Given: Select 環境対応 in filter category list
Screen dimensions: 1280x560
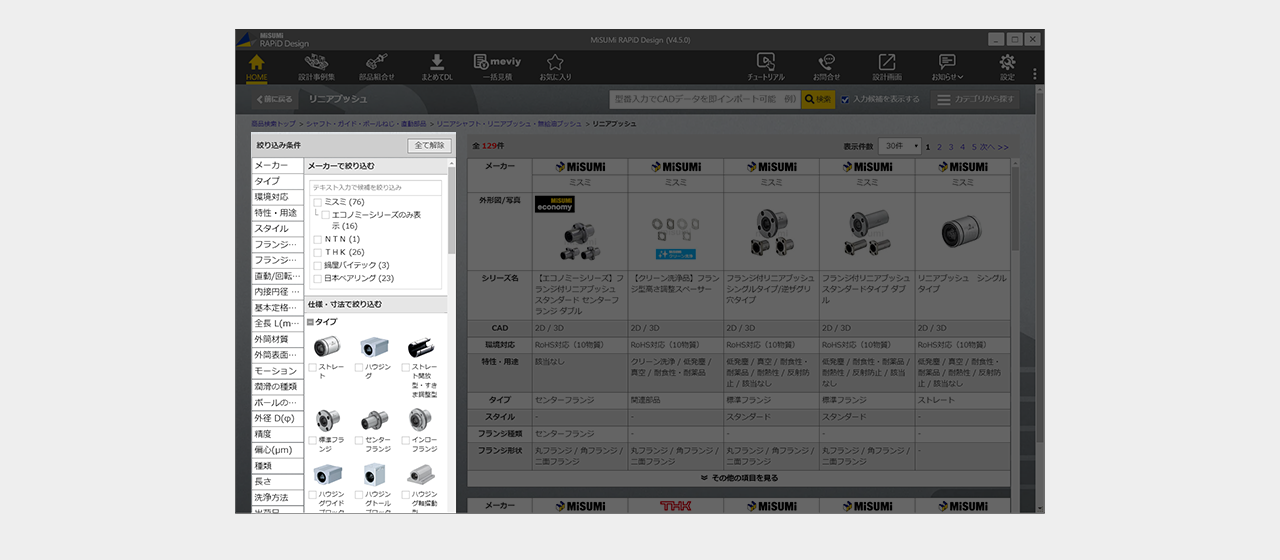Looking at the screenshot, I should (277, 197).
